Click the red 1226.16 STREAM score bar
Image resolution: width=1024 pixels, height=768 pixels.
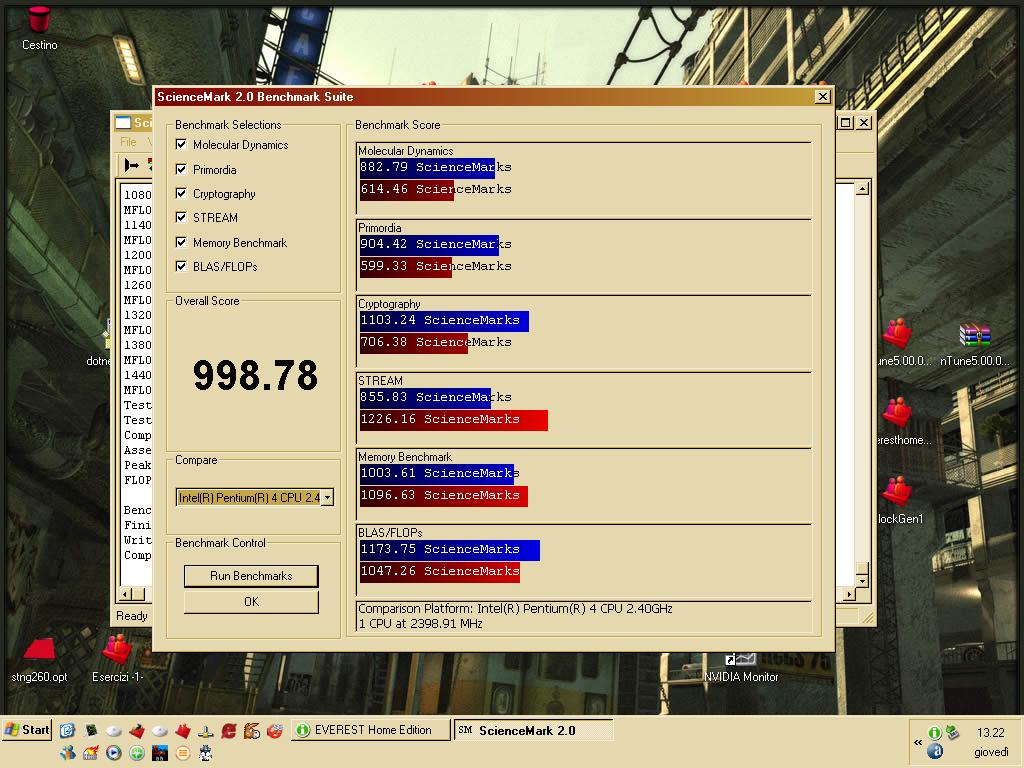click(454, 419)
